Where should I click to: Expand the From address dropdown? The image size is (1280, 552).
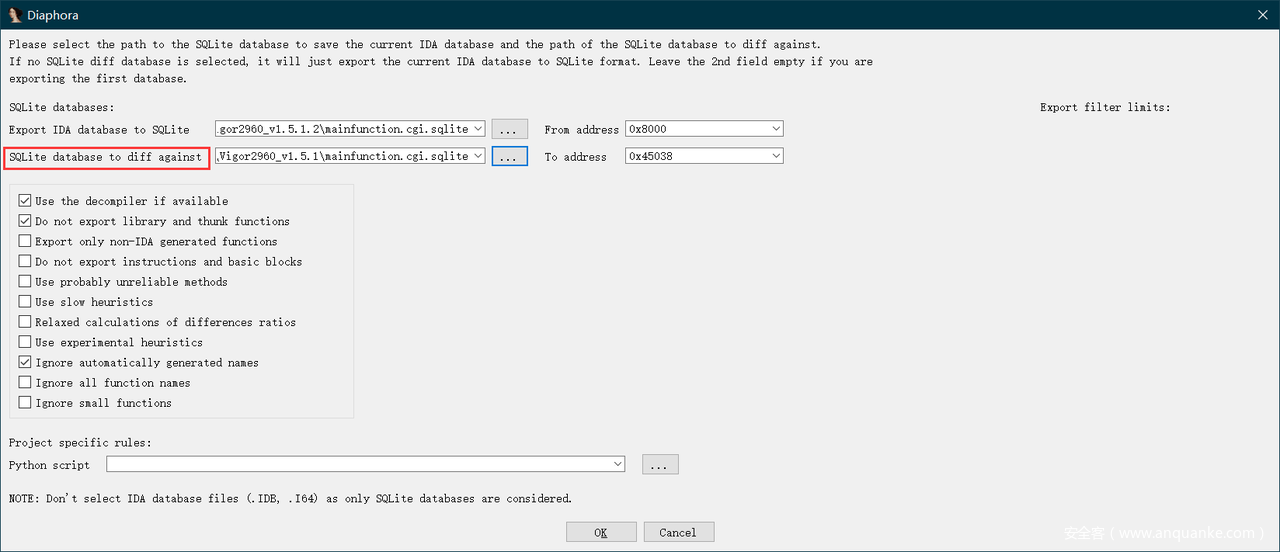click(x=775, y=129)
